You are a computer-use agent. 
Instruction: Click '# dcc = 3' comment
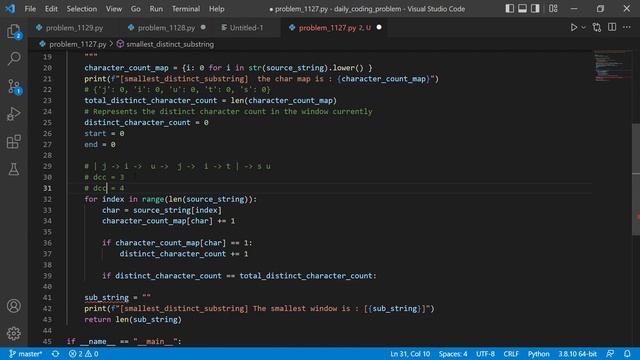[104, 177]
